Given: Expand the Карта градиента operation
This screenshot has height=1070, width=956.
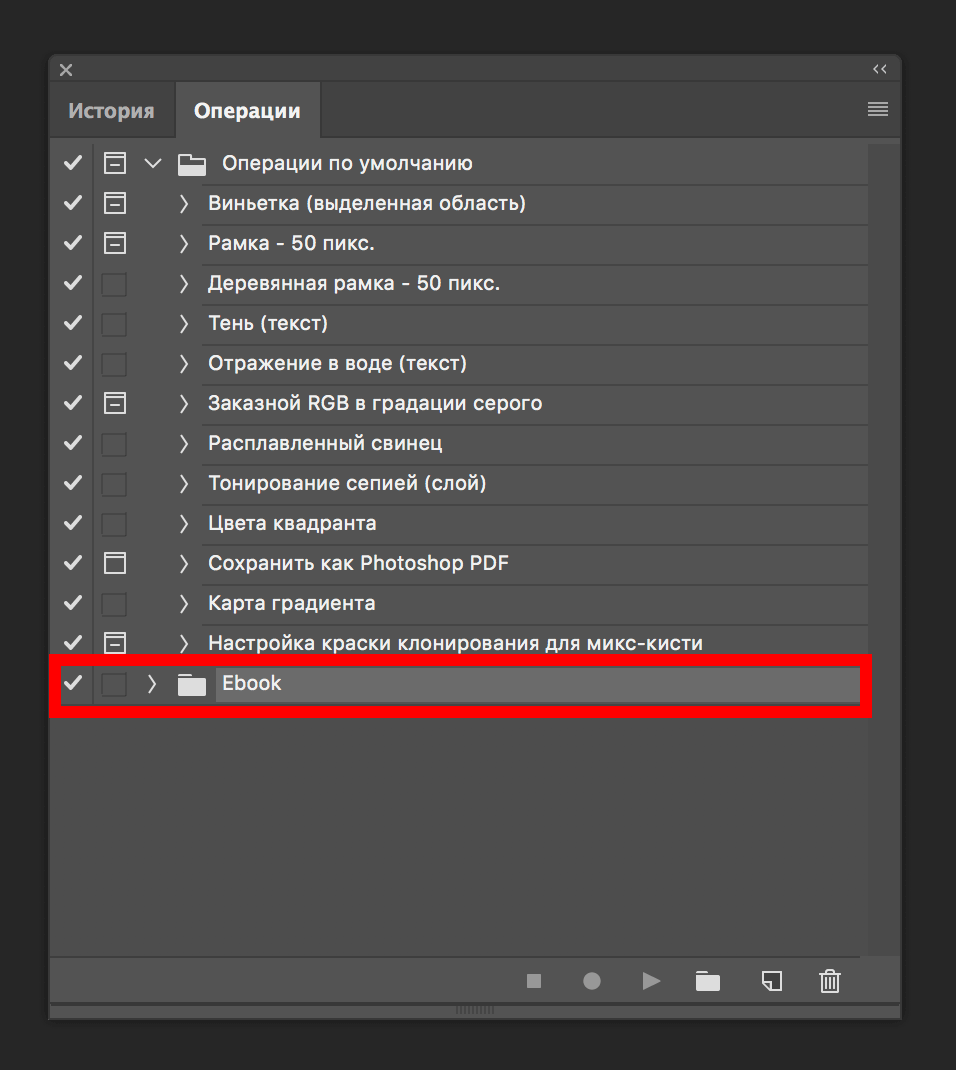Looking at the screenshot, I should tap(183, 603).
